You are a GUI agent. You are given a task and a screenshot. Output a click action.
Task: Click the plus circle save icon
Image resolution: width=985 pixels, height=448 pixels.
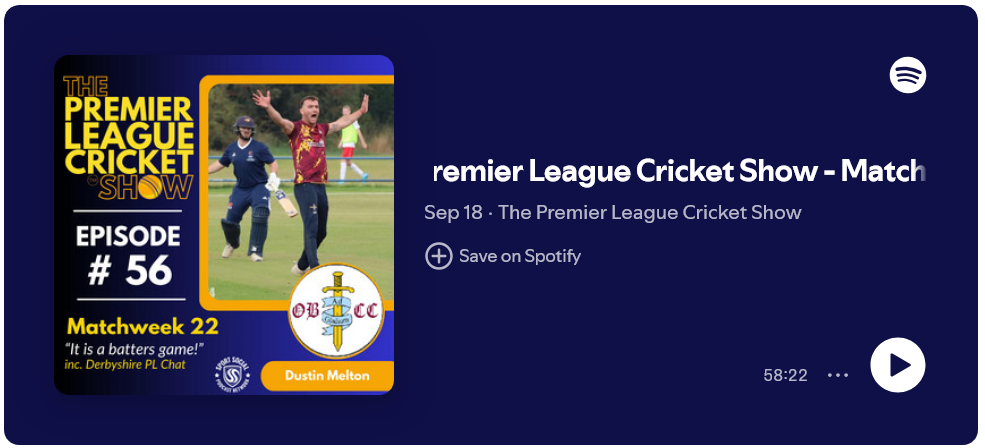438,256
